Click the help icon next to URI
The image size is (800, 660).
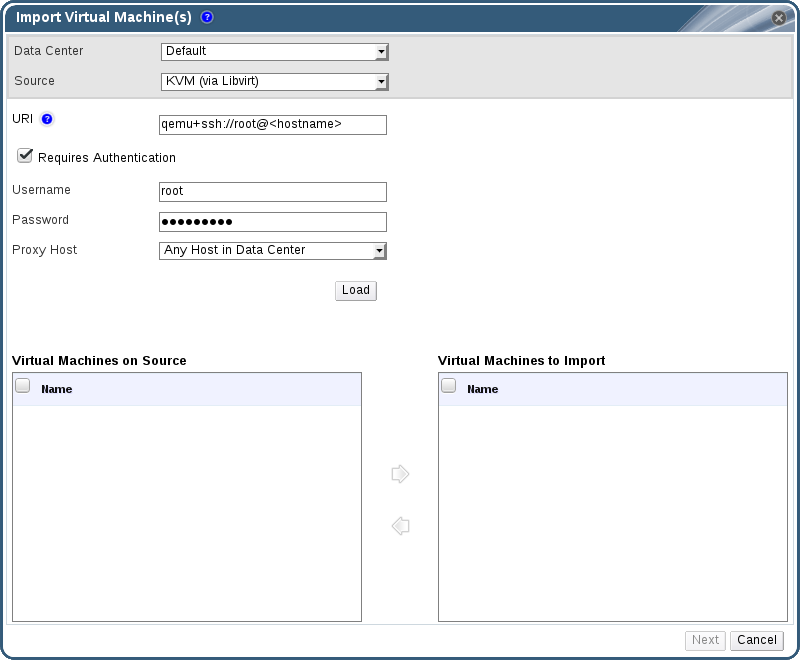click(x=47, y=119)
